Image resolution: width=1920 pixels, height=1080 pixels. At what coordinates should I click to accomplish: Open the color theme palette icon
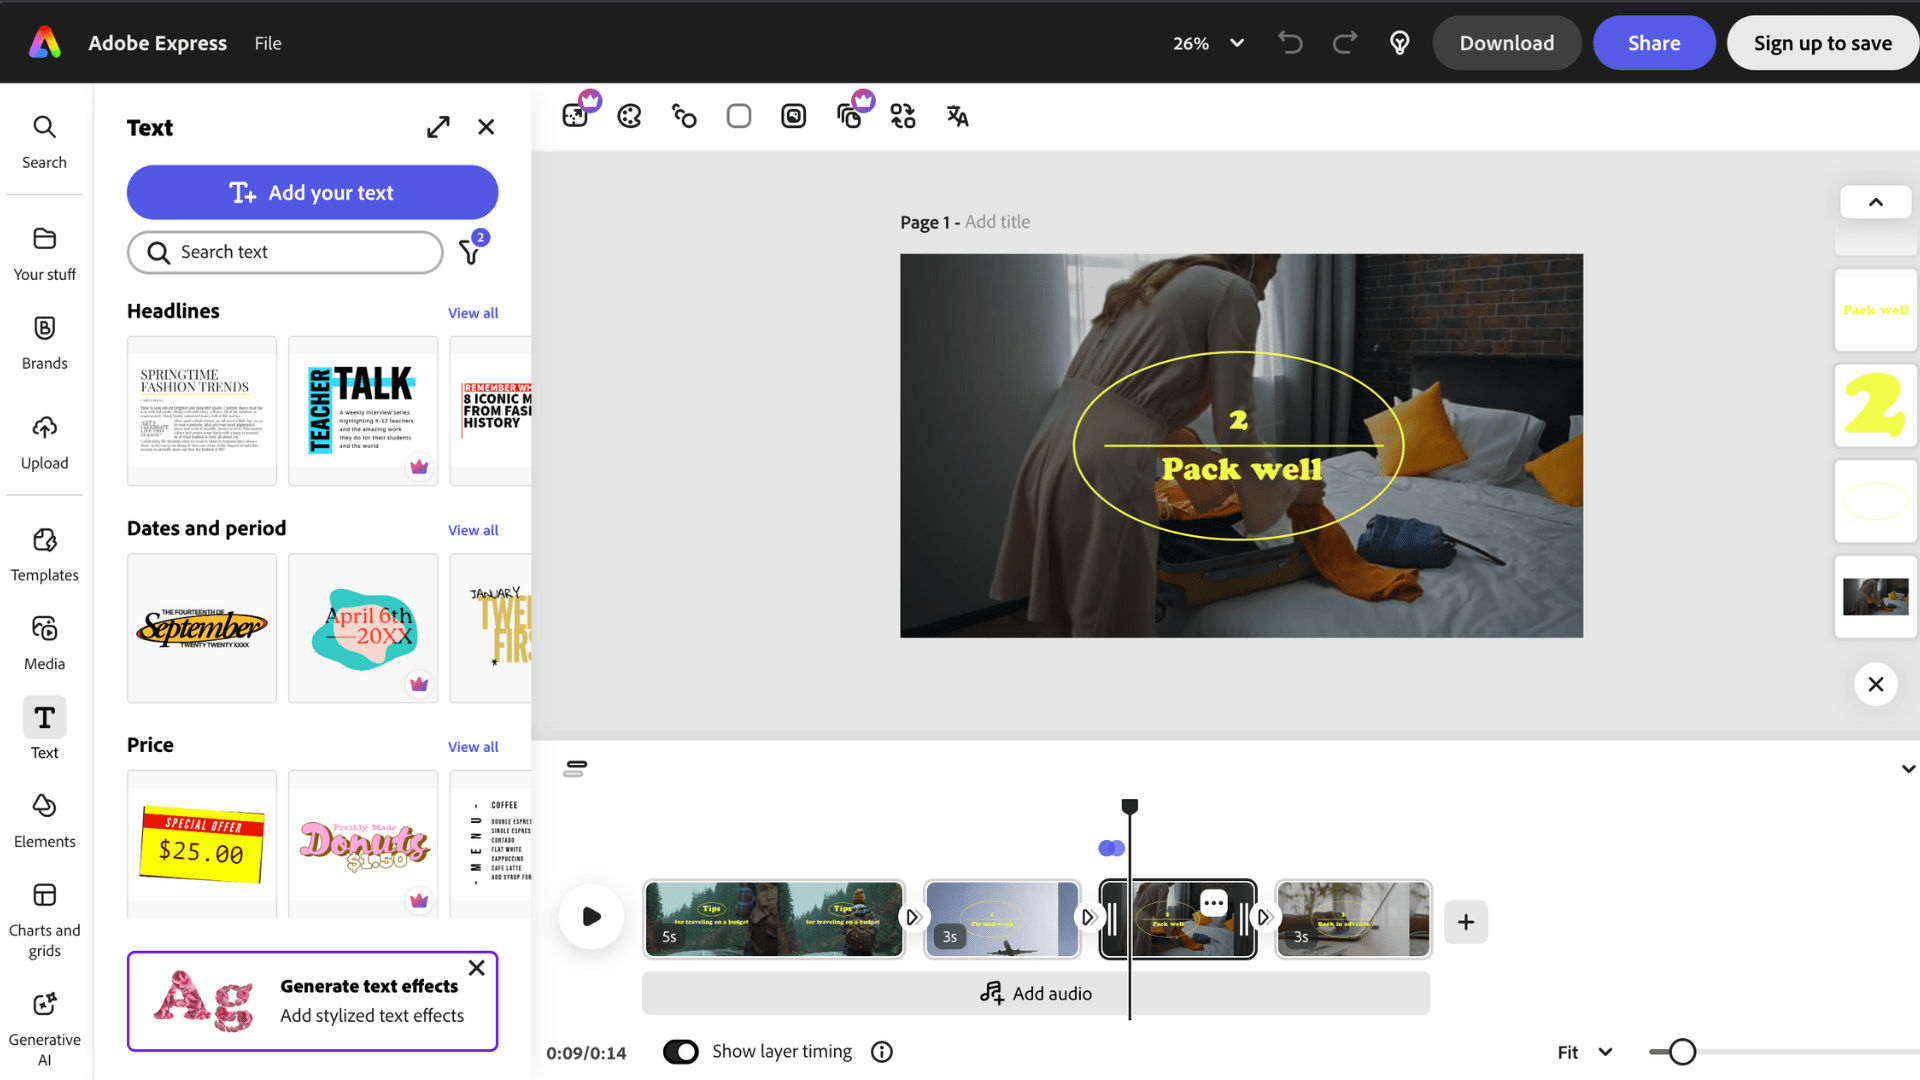coord(629,116)
